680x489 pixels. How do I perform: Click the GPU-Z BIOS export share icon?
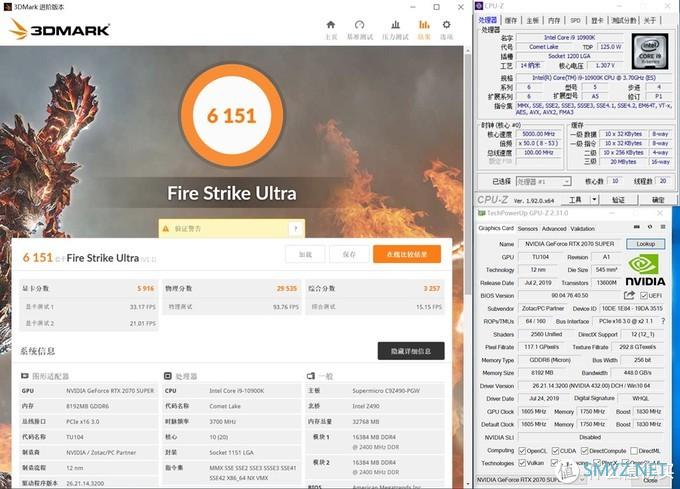(628, 295)
